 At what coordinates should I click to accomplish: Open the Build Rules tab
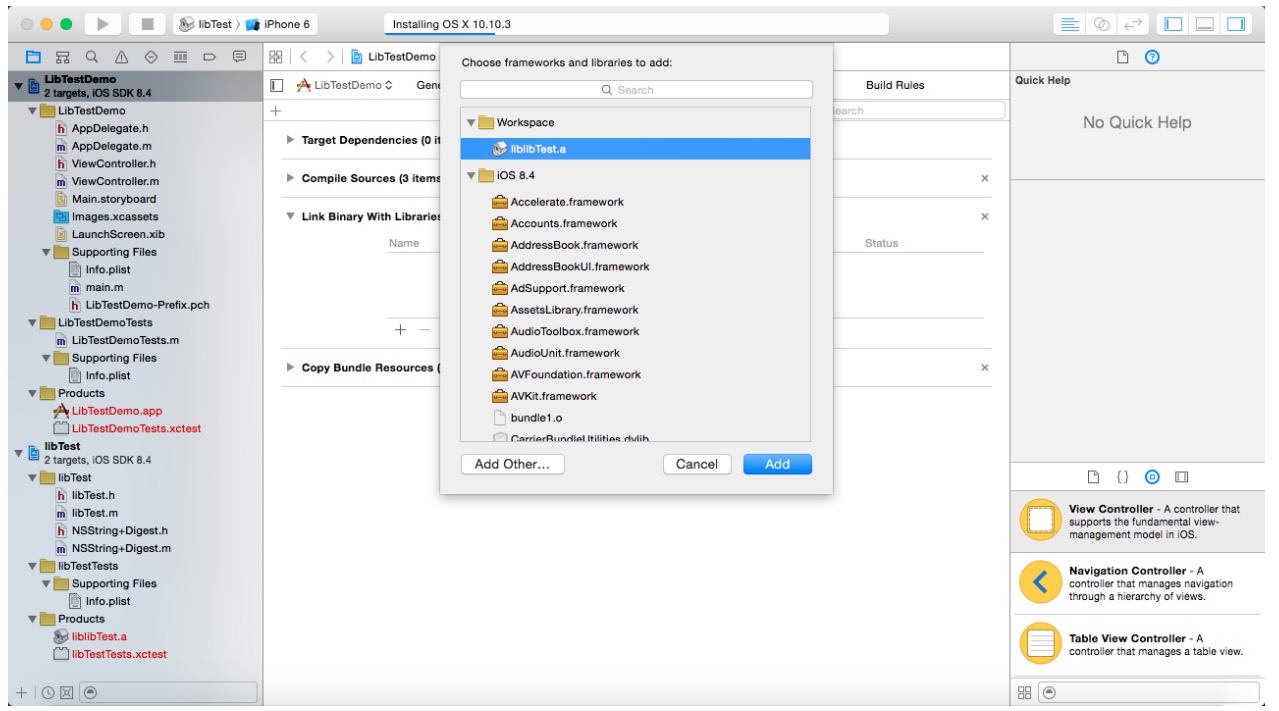[x=895, y=85]
